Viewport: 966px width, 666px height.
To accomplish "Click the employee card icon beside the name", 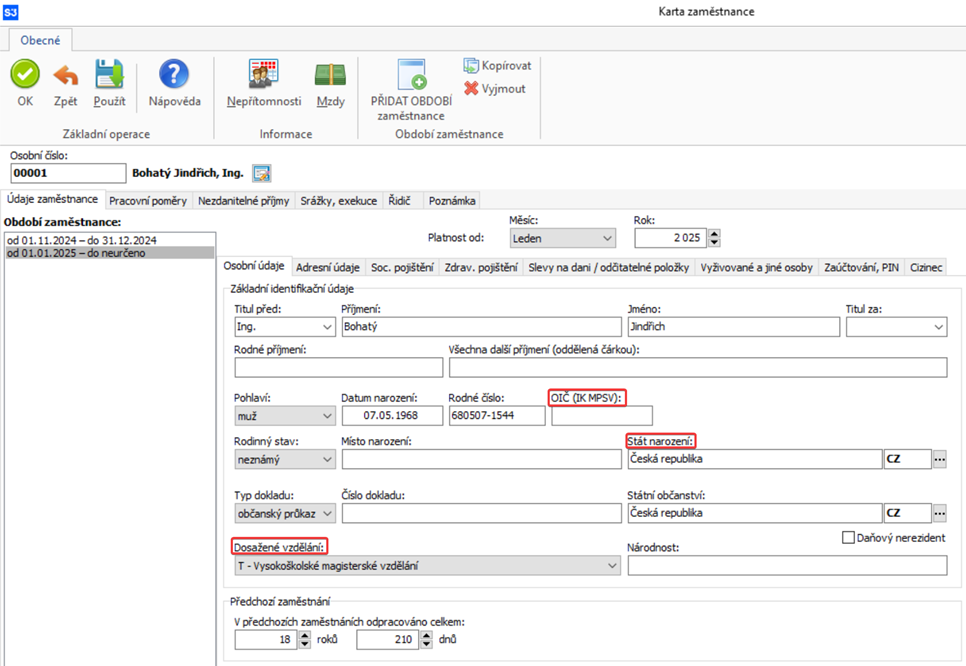I will (x=262, y=173).
